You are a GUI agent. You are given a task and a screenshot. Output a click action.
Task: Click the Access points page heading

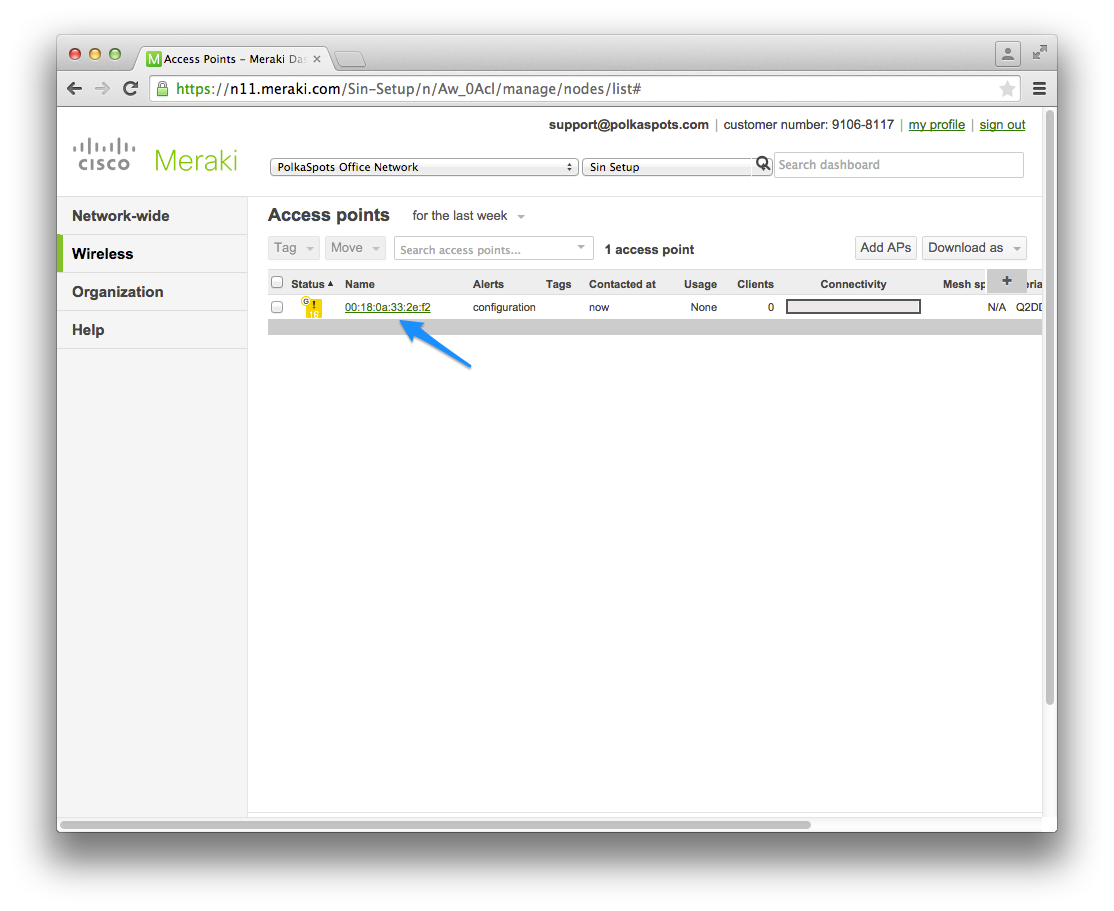[x=328, y=215]
